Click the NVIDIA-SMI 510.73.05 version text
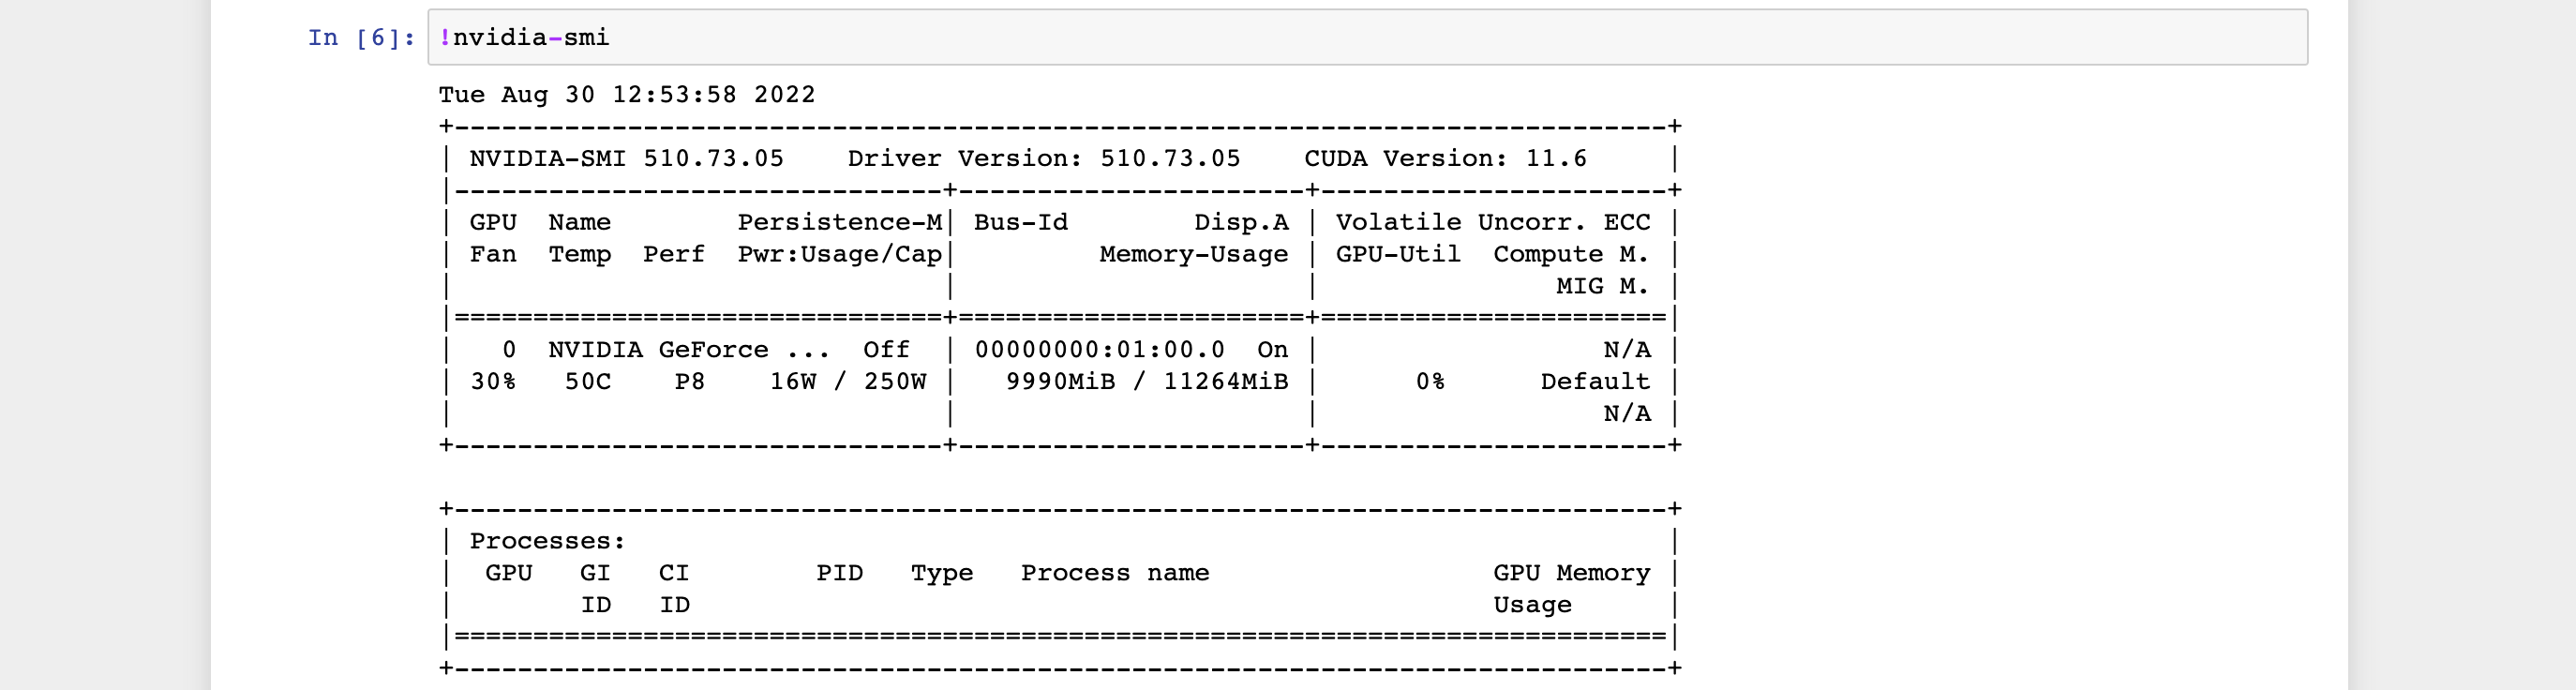The height and width of the screenshot is (690, 2576). point(627,159)
